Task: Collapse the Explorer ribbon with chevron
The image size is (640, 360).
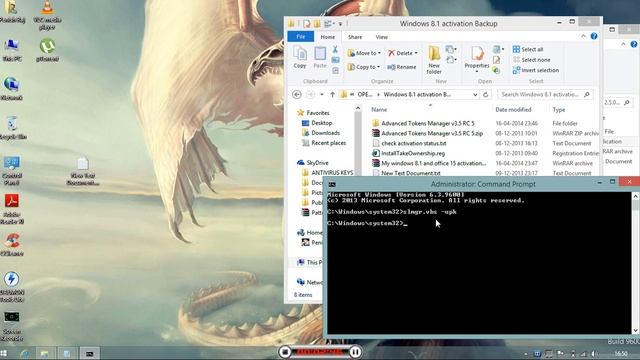Action: [583, 36]
